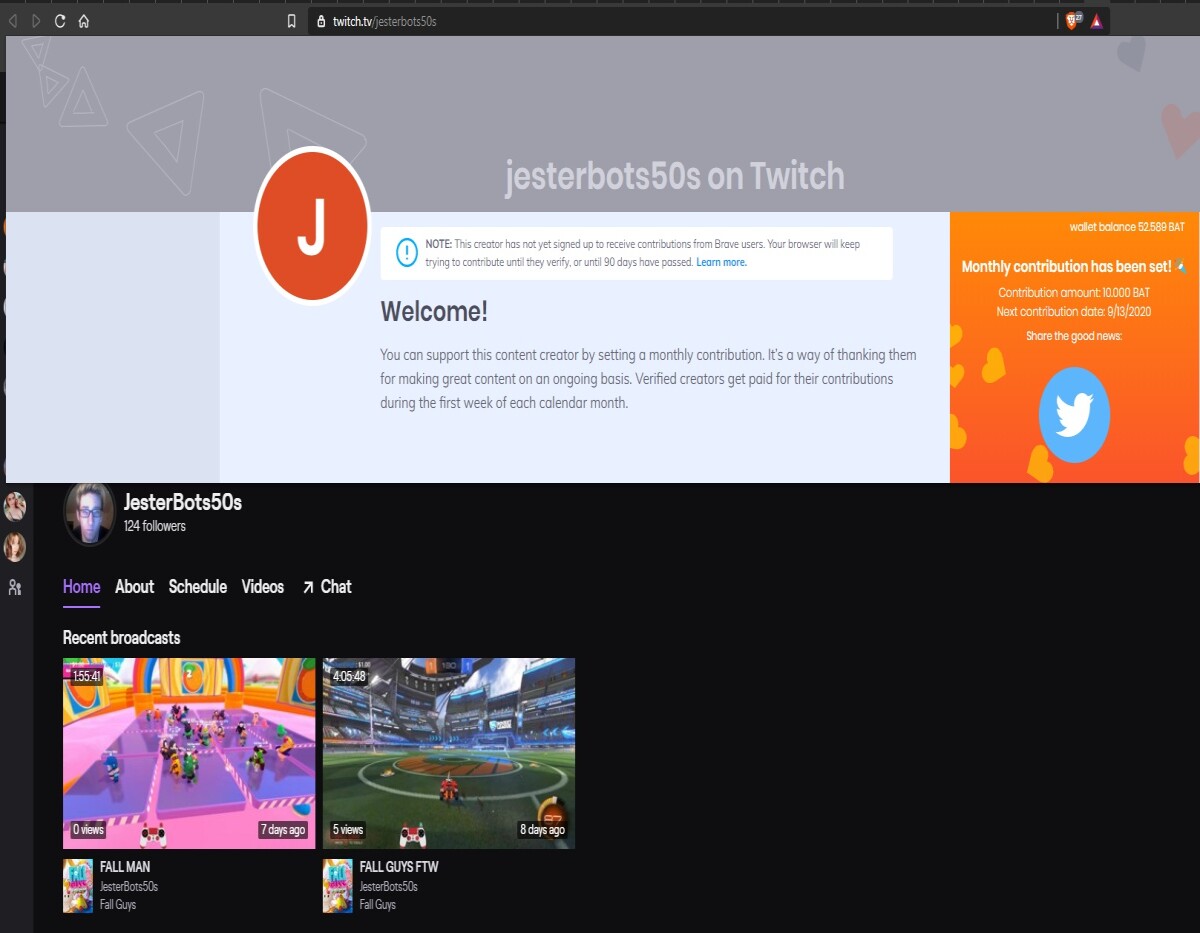The height and width of the screenshot is (933, 1200).
Task: Switch to the Schedule channel tab
Action: pos(198,587)
